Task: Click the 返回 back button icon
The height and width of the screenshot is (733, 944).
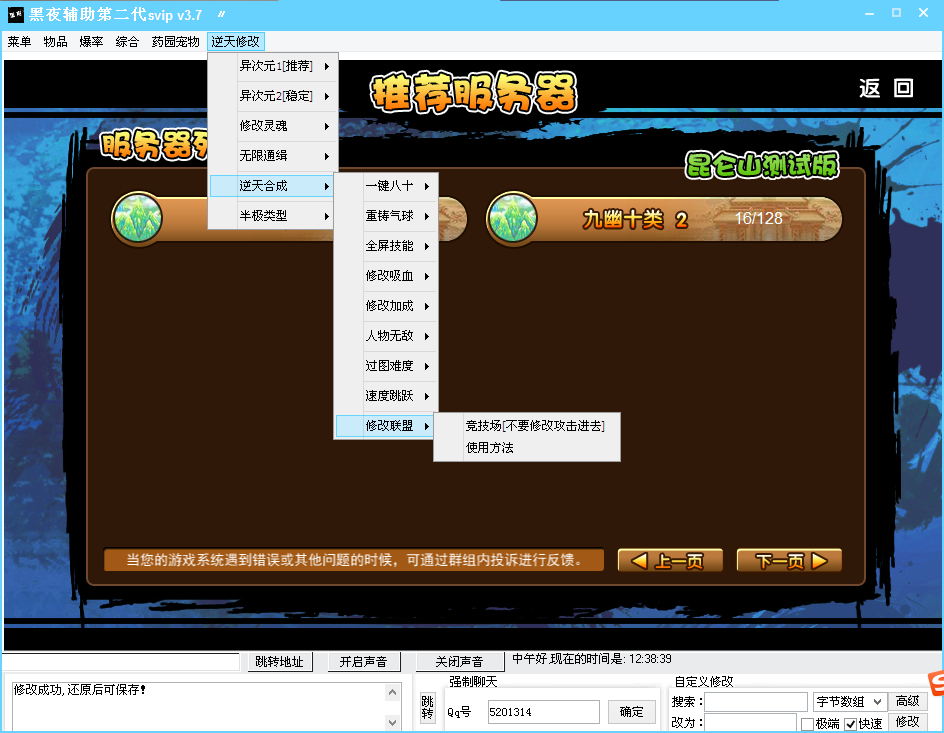Action: pyautogui.click(x=885, y=88)
